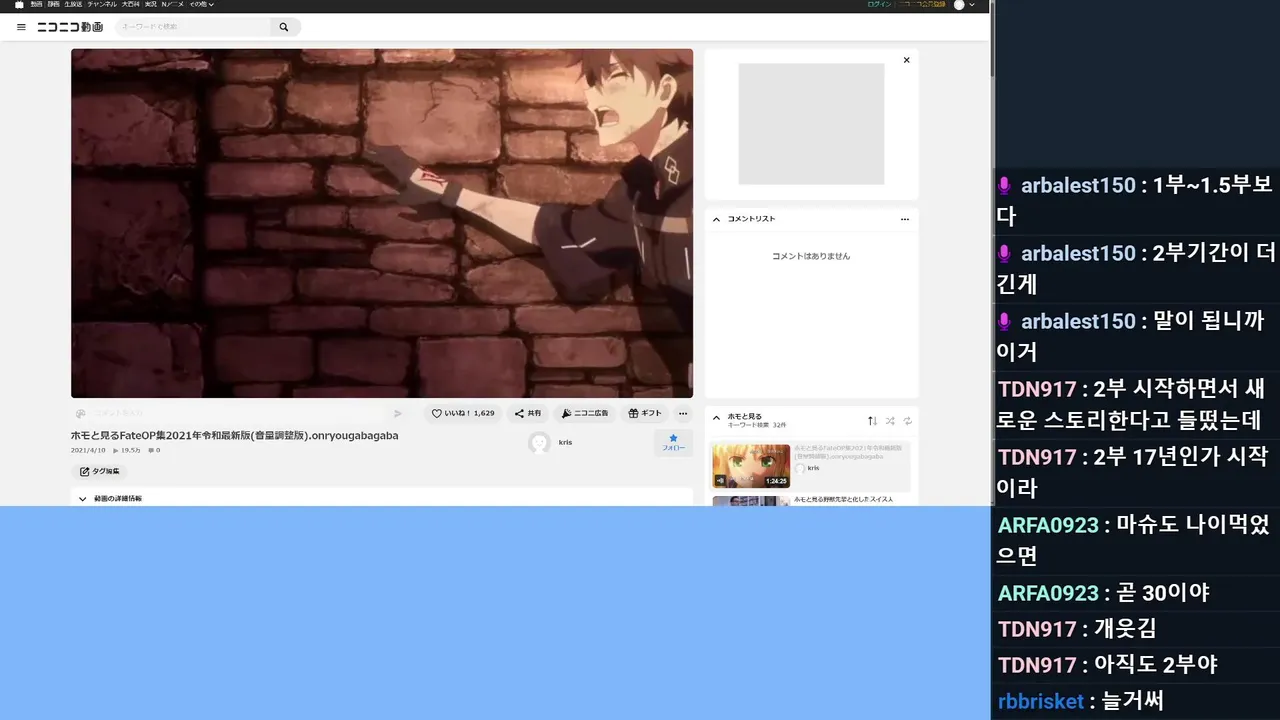
Task: Click the rbbrisket chat username
Action: point(1041,701)
